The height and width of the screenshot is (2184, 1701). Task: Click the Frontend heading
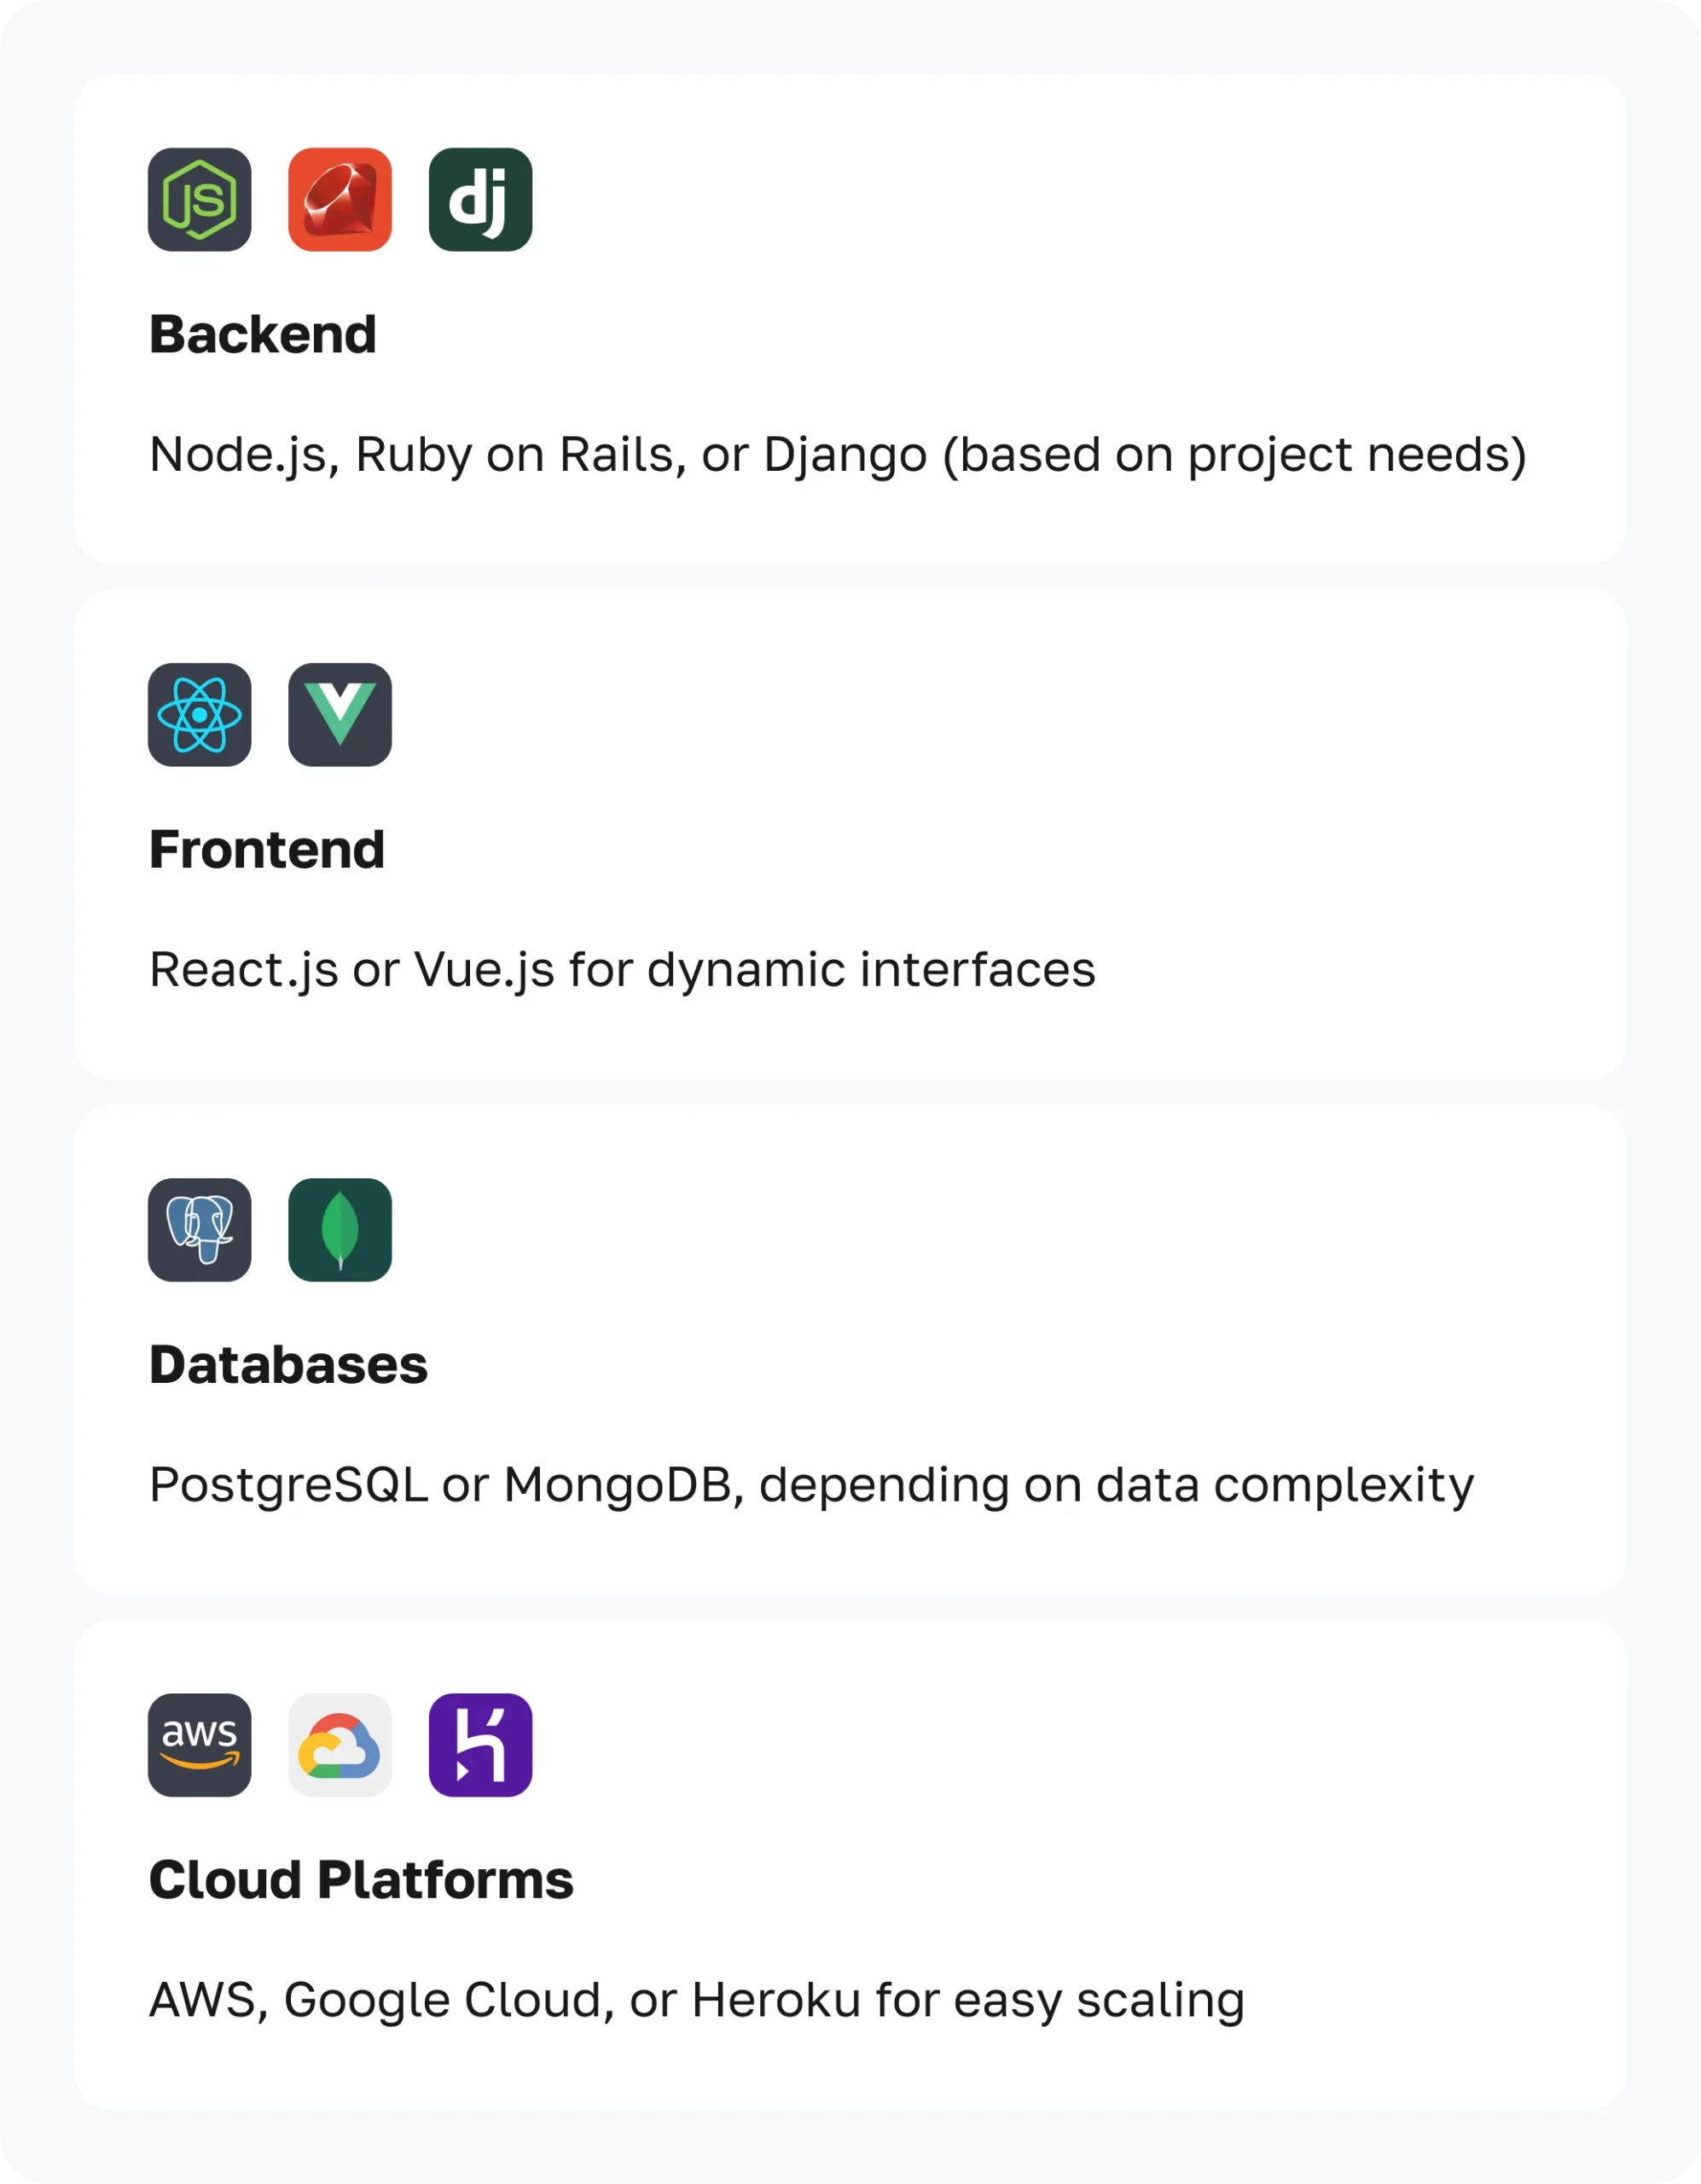(267, 849)
